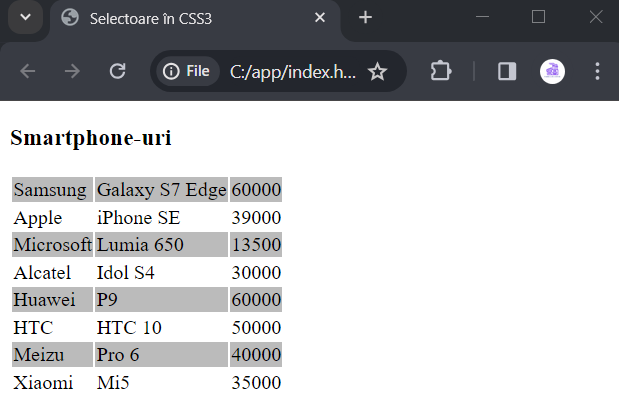Open the profile avatar menu
Viewport: 619px width, 403px height.
coord(552,71)
